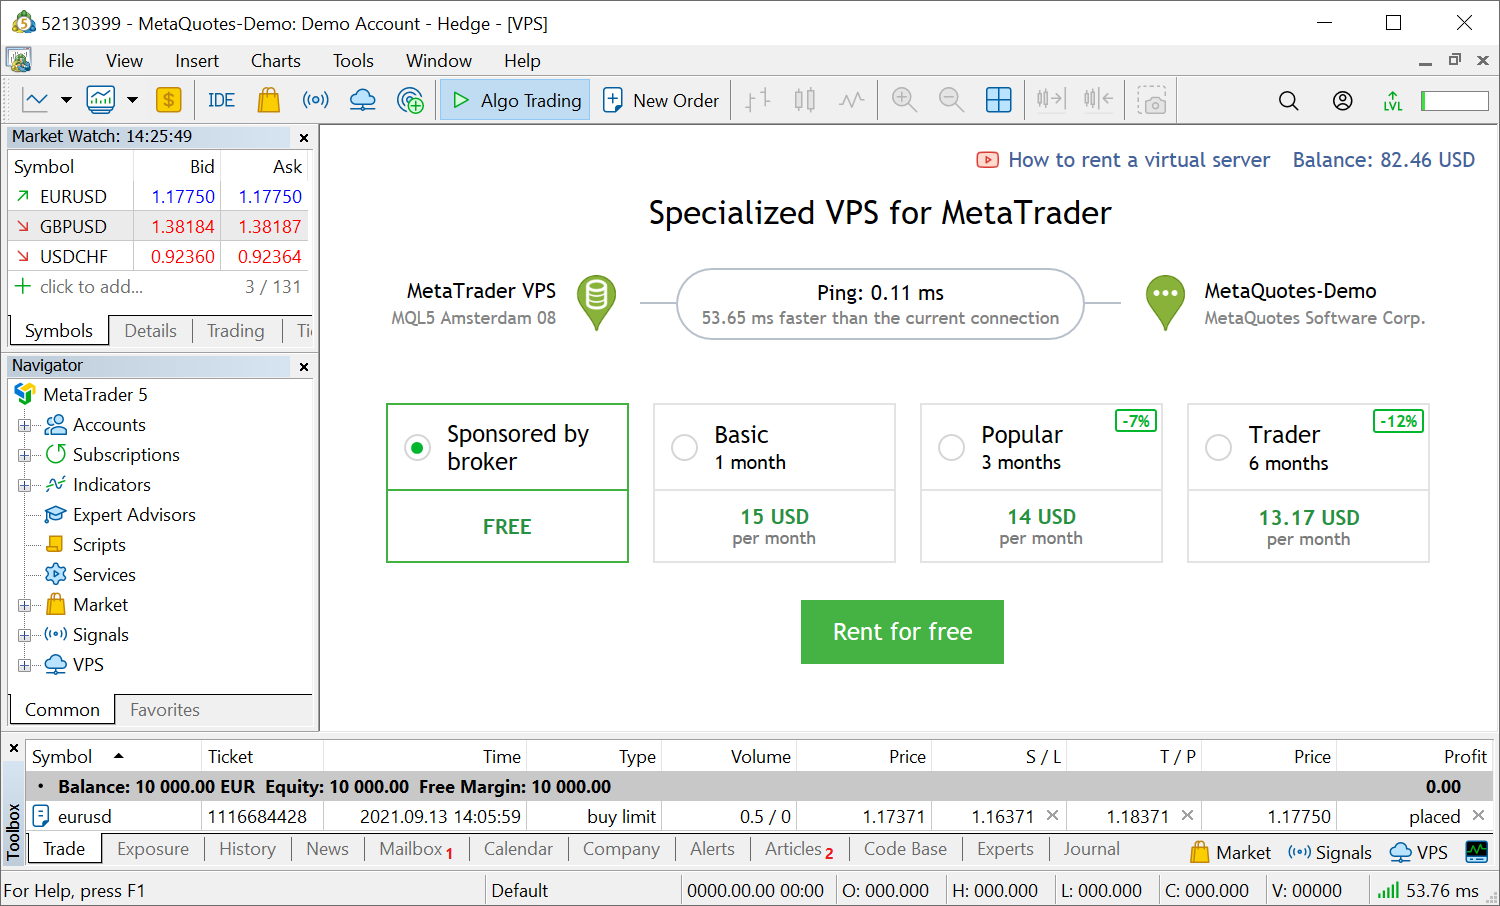Click the magnifier search icon
Viewport: 1500px width, 906px height.
[x=1288, y=99]
